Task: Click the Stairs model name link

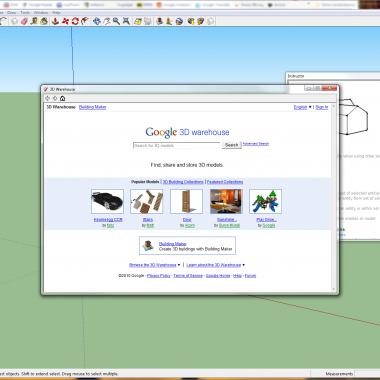Action: coord(148,220)
